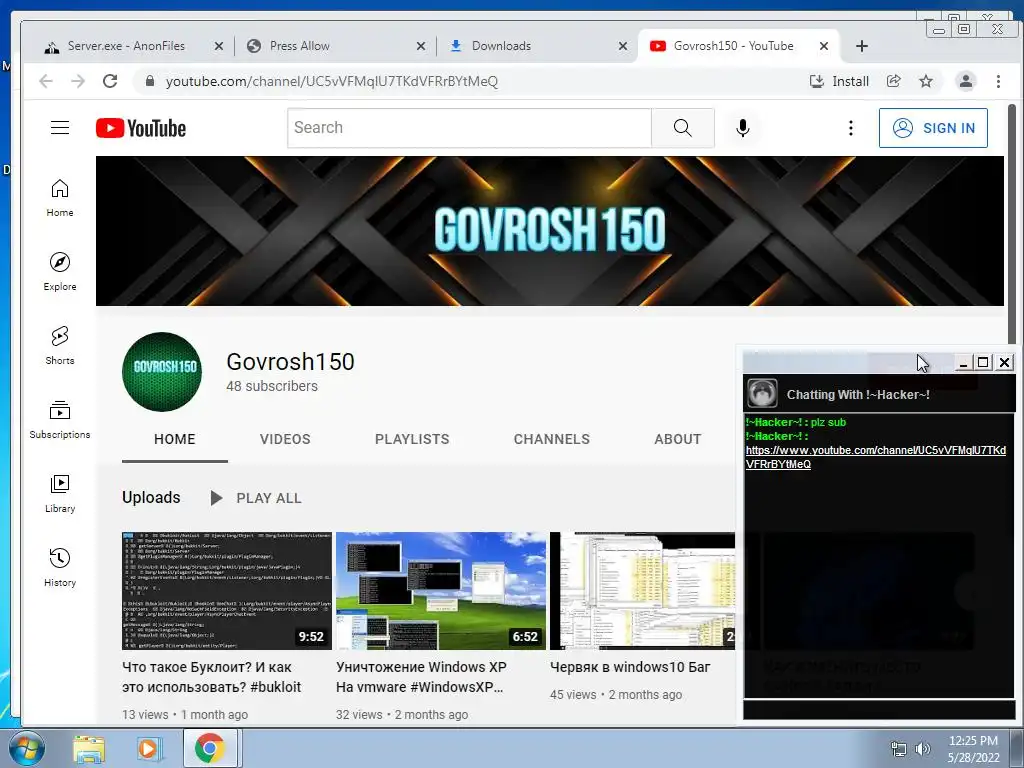The image size is (1024, 768).
Task: Open the Chrome profile avatar
Action: click(x=965, y=81)
